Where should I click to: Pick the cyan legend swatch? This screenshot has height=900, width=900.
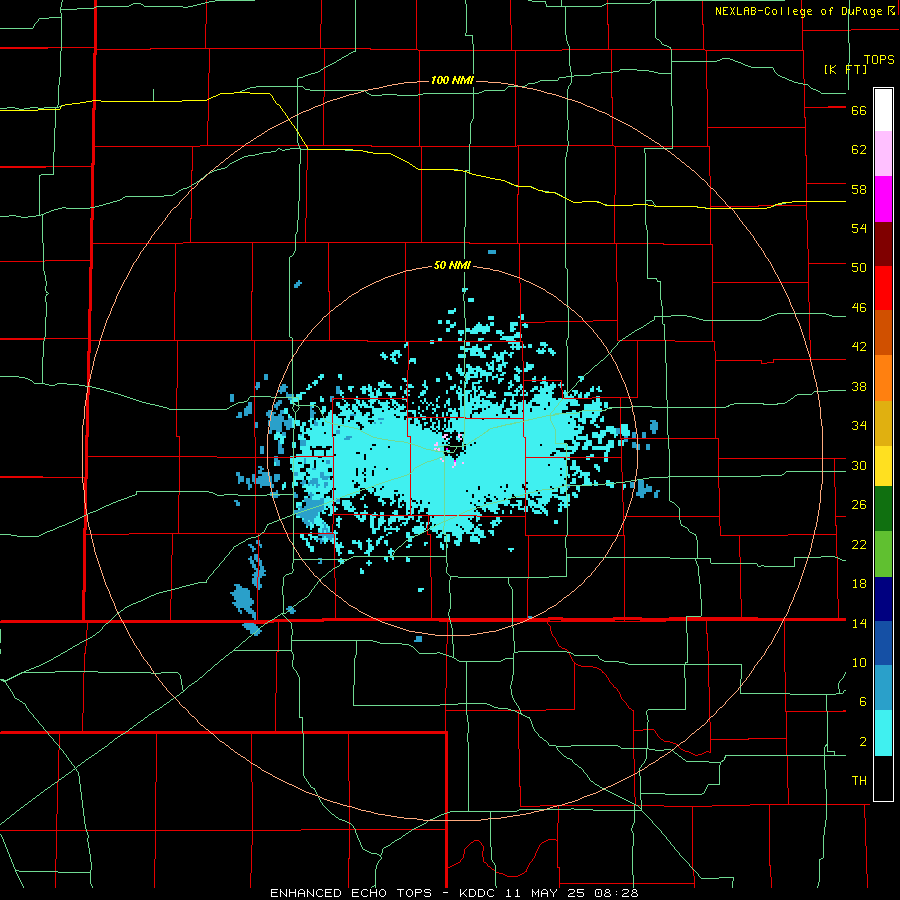click(883, 733)
